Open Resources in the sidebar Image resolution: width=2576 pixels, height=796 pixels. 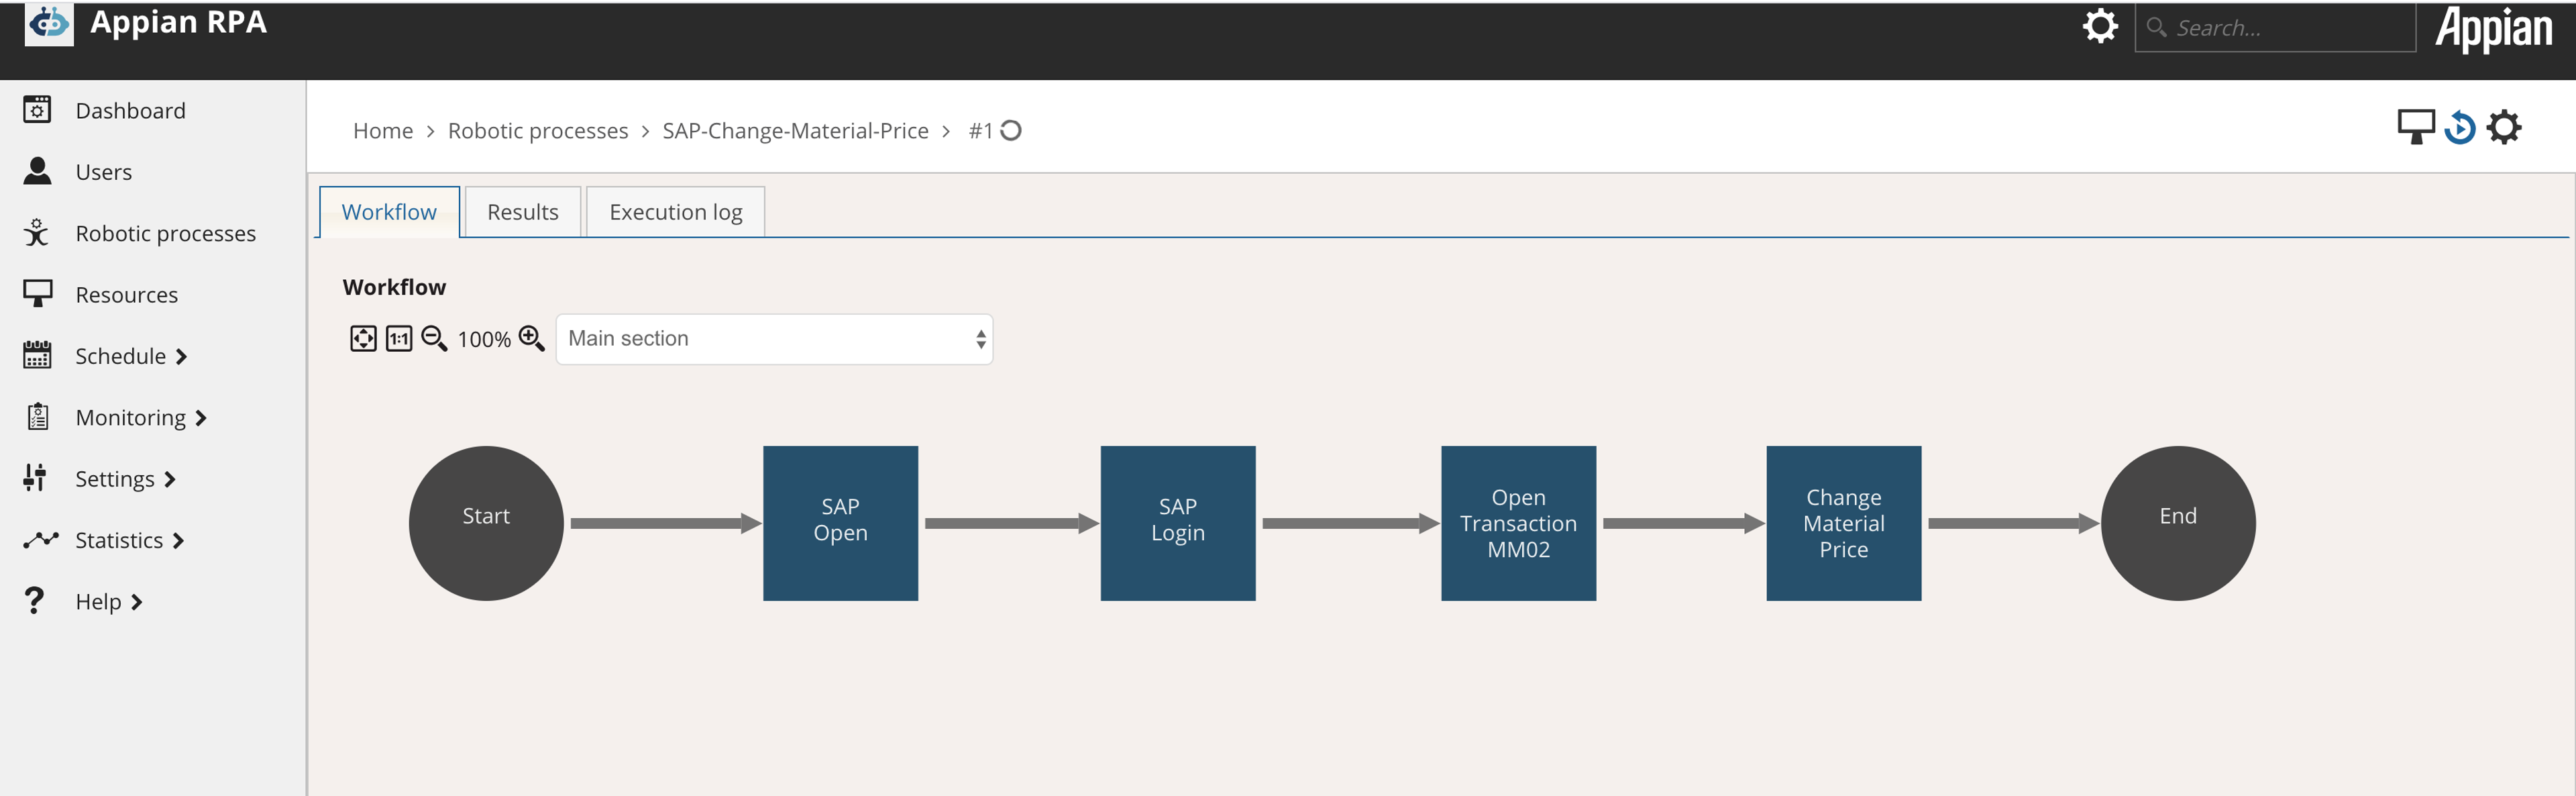pyautogui.click(x=126, y=295)
